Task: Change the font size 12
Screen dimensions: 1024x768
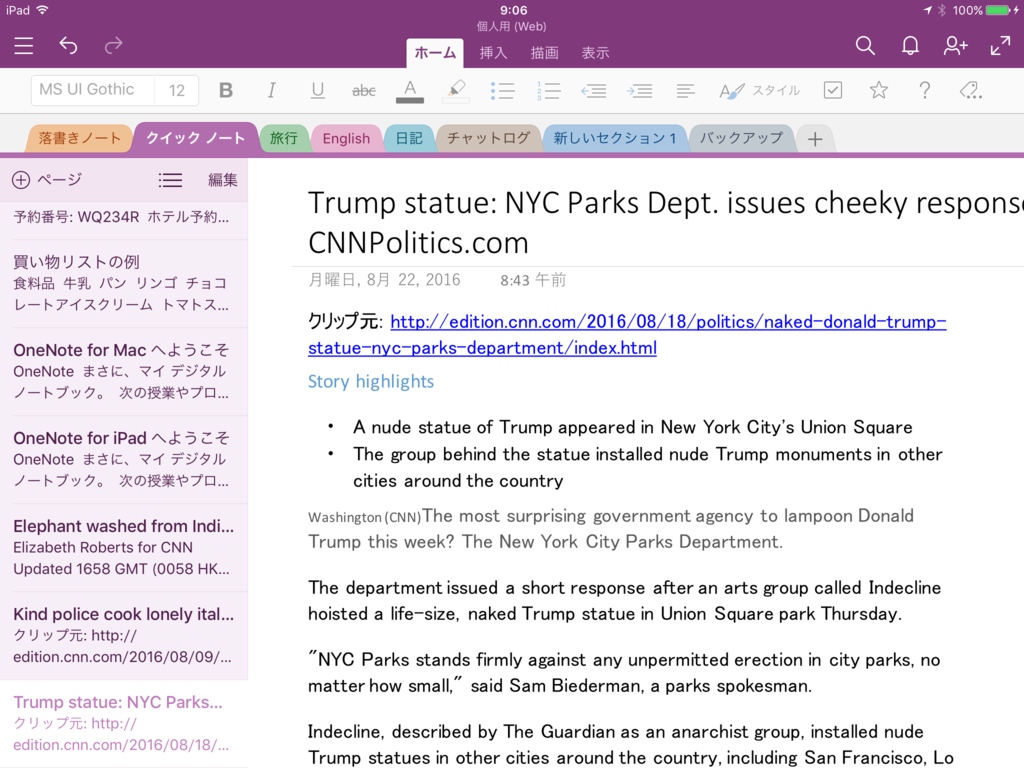Action: [x=176, y=90]
